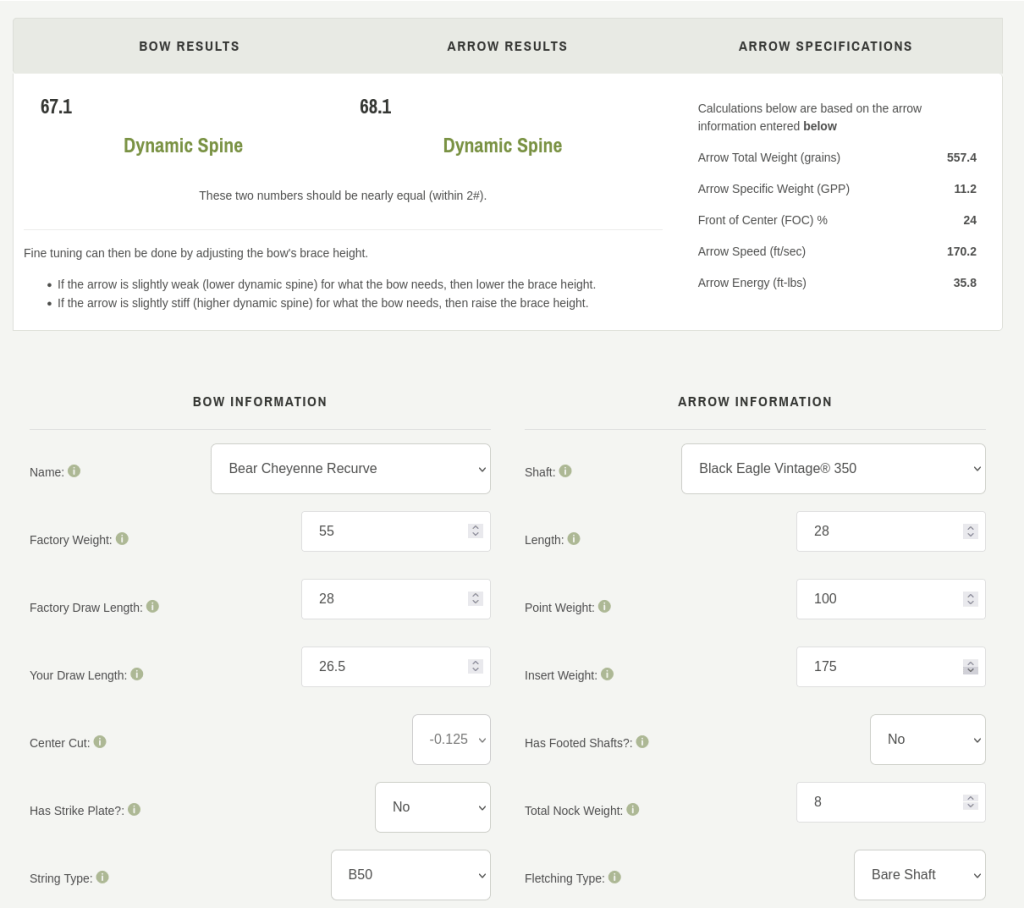Screen dimensions: 1024x908
Task: Click info icon next to Factory Draw Length
Action: pyautogui.click(x=153, y=606)
